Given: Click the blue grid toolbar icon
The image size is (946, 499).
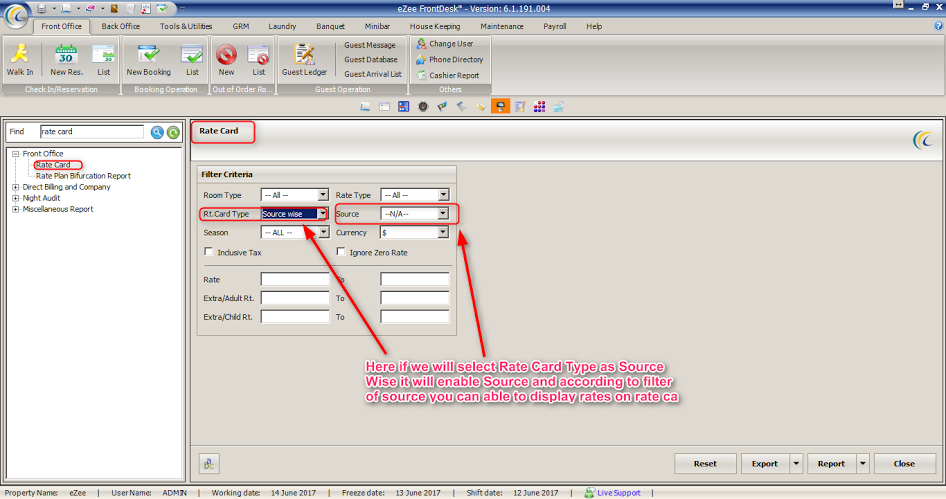Looking at the screenshot, I should point(404,107).
